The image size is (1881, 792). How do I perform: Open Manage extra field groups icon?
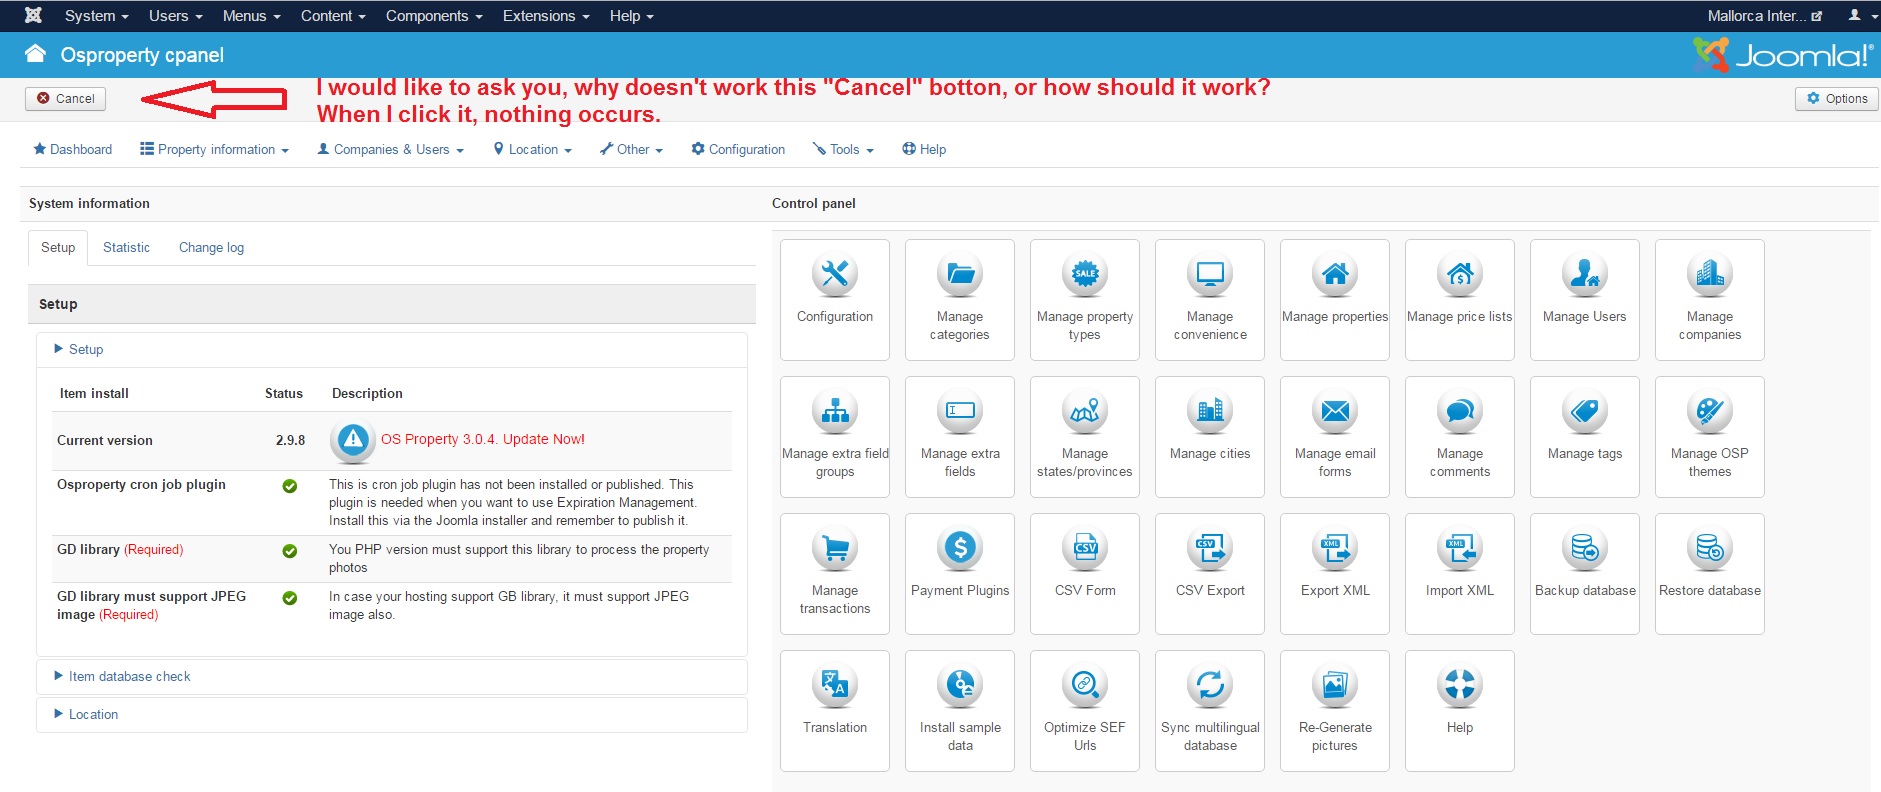tap(835, 436)
